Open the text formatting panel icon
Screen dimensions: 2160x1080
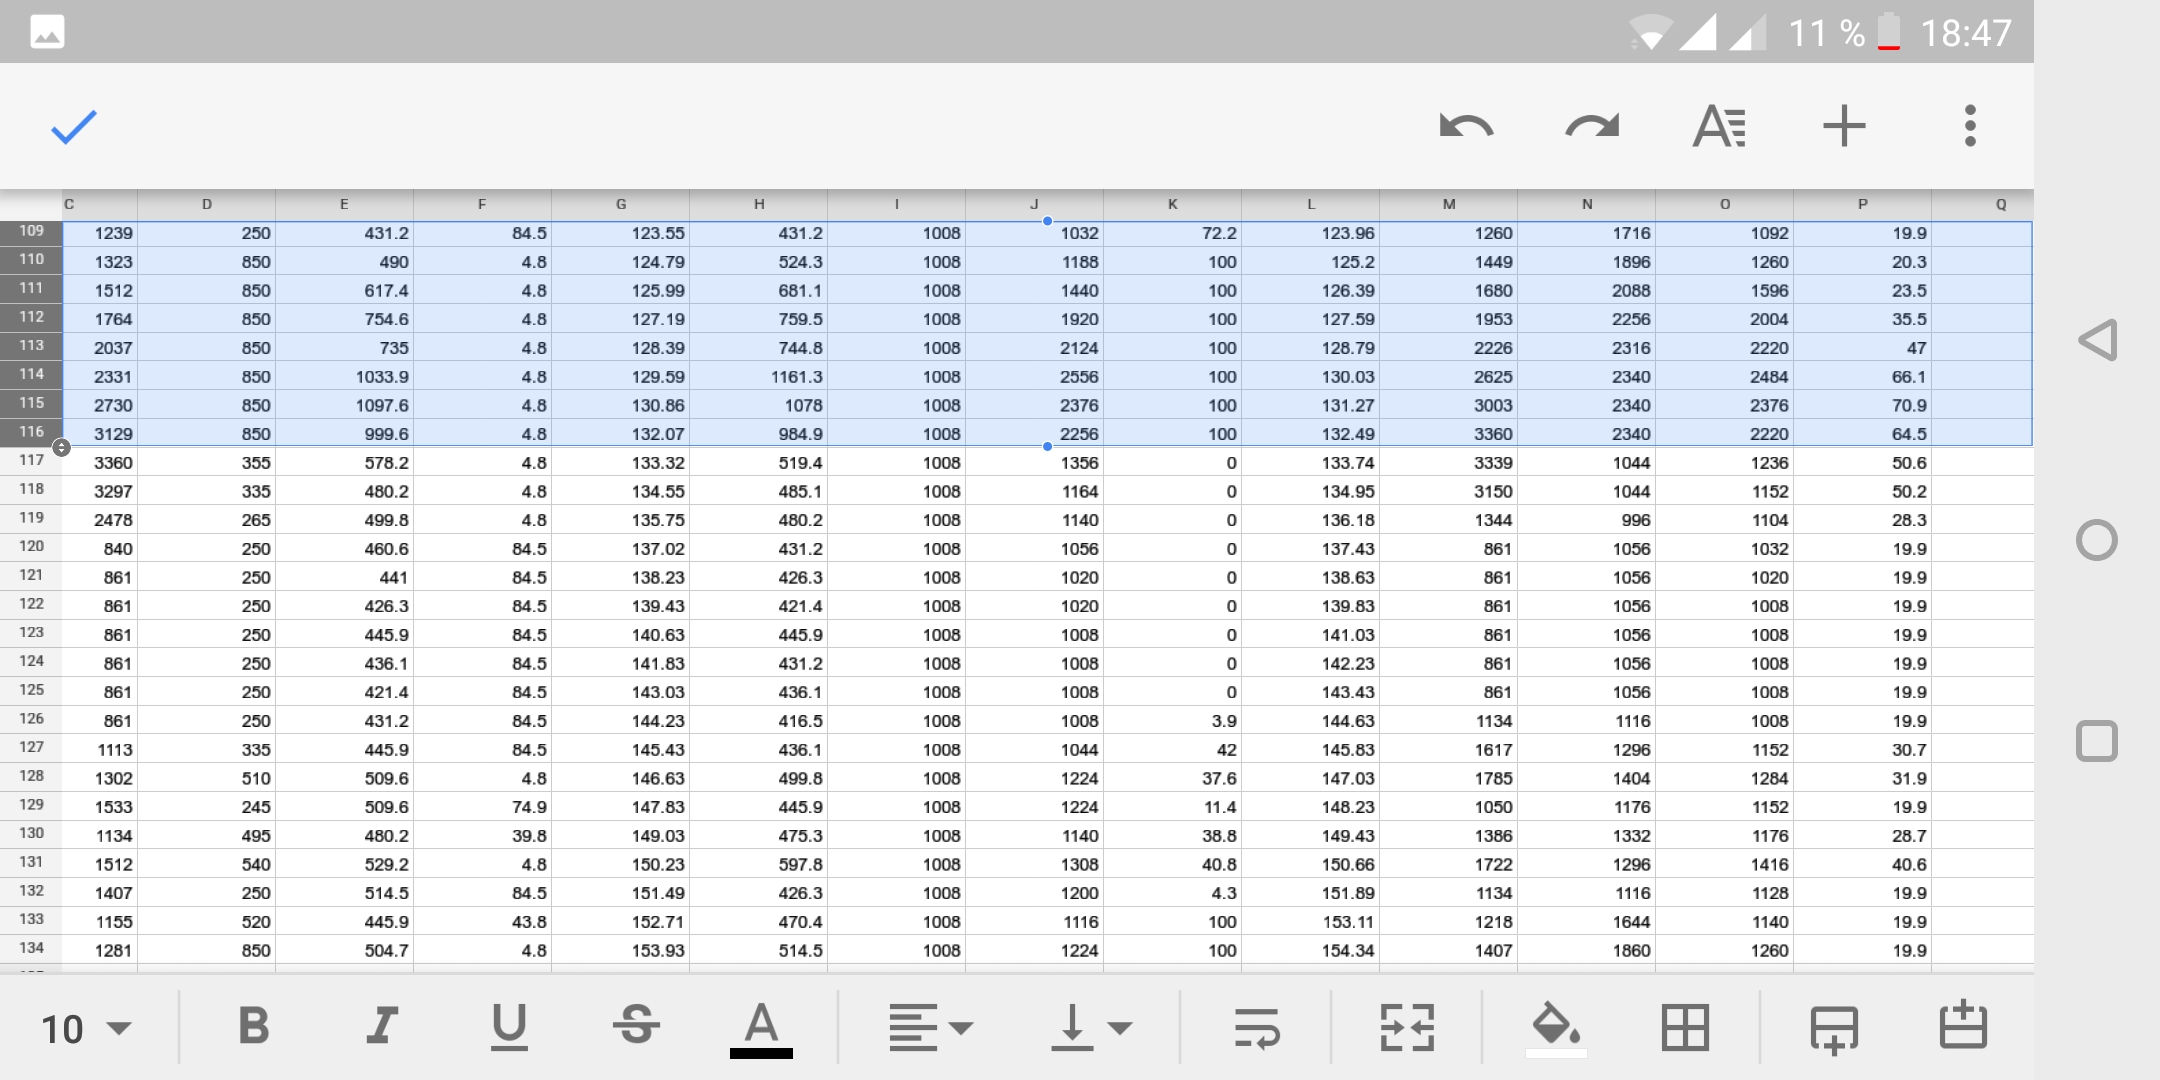pyautogui.click(x=1719, y=127)
